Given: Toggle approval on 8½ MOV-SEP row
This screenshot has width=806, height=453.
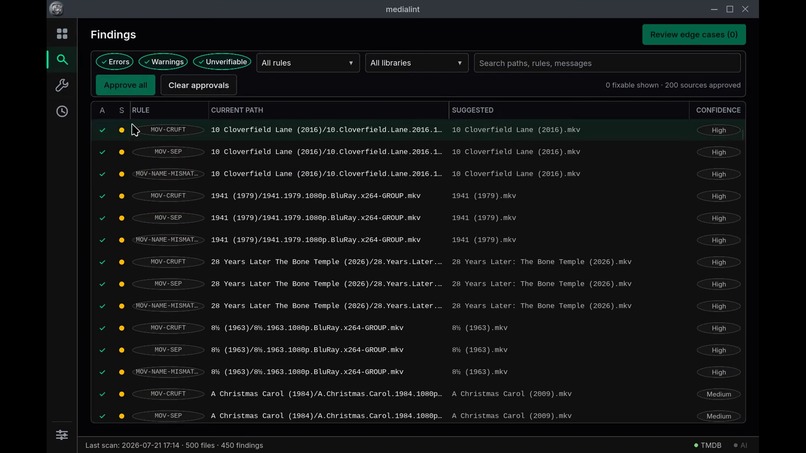Looking at the screenshot, I should 102,350.
